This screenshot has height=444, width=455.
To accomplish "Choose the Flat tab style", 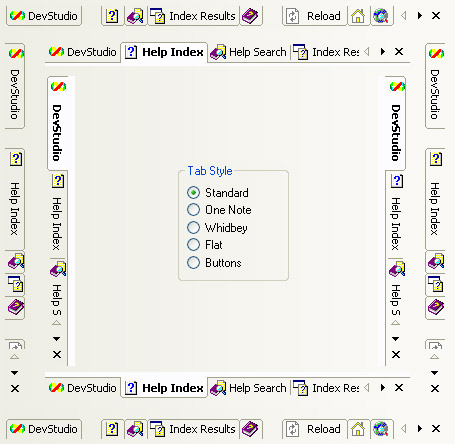I will (193, 245).
